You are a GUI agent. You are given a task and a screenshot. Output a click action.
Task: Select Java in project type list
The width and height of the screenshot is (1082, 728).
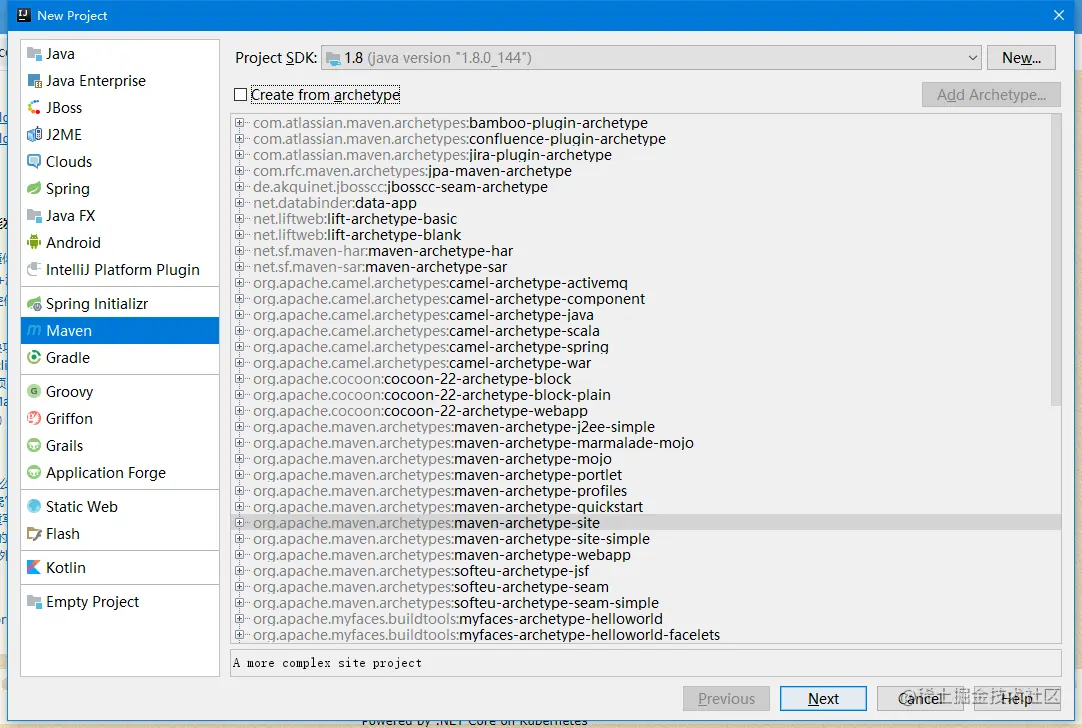[120, 54]
